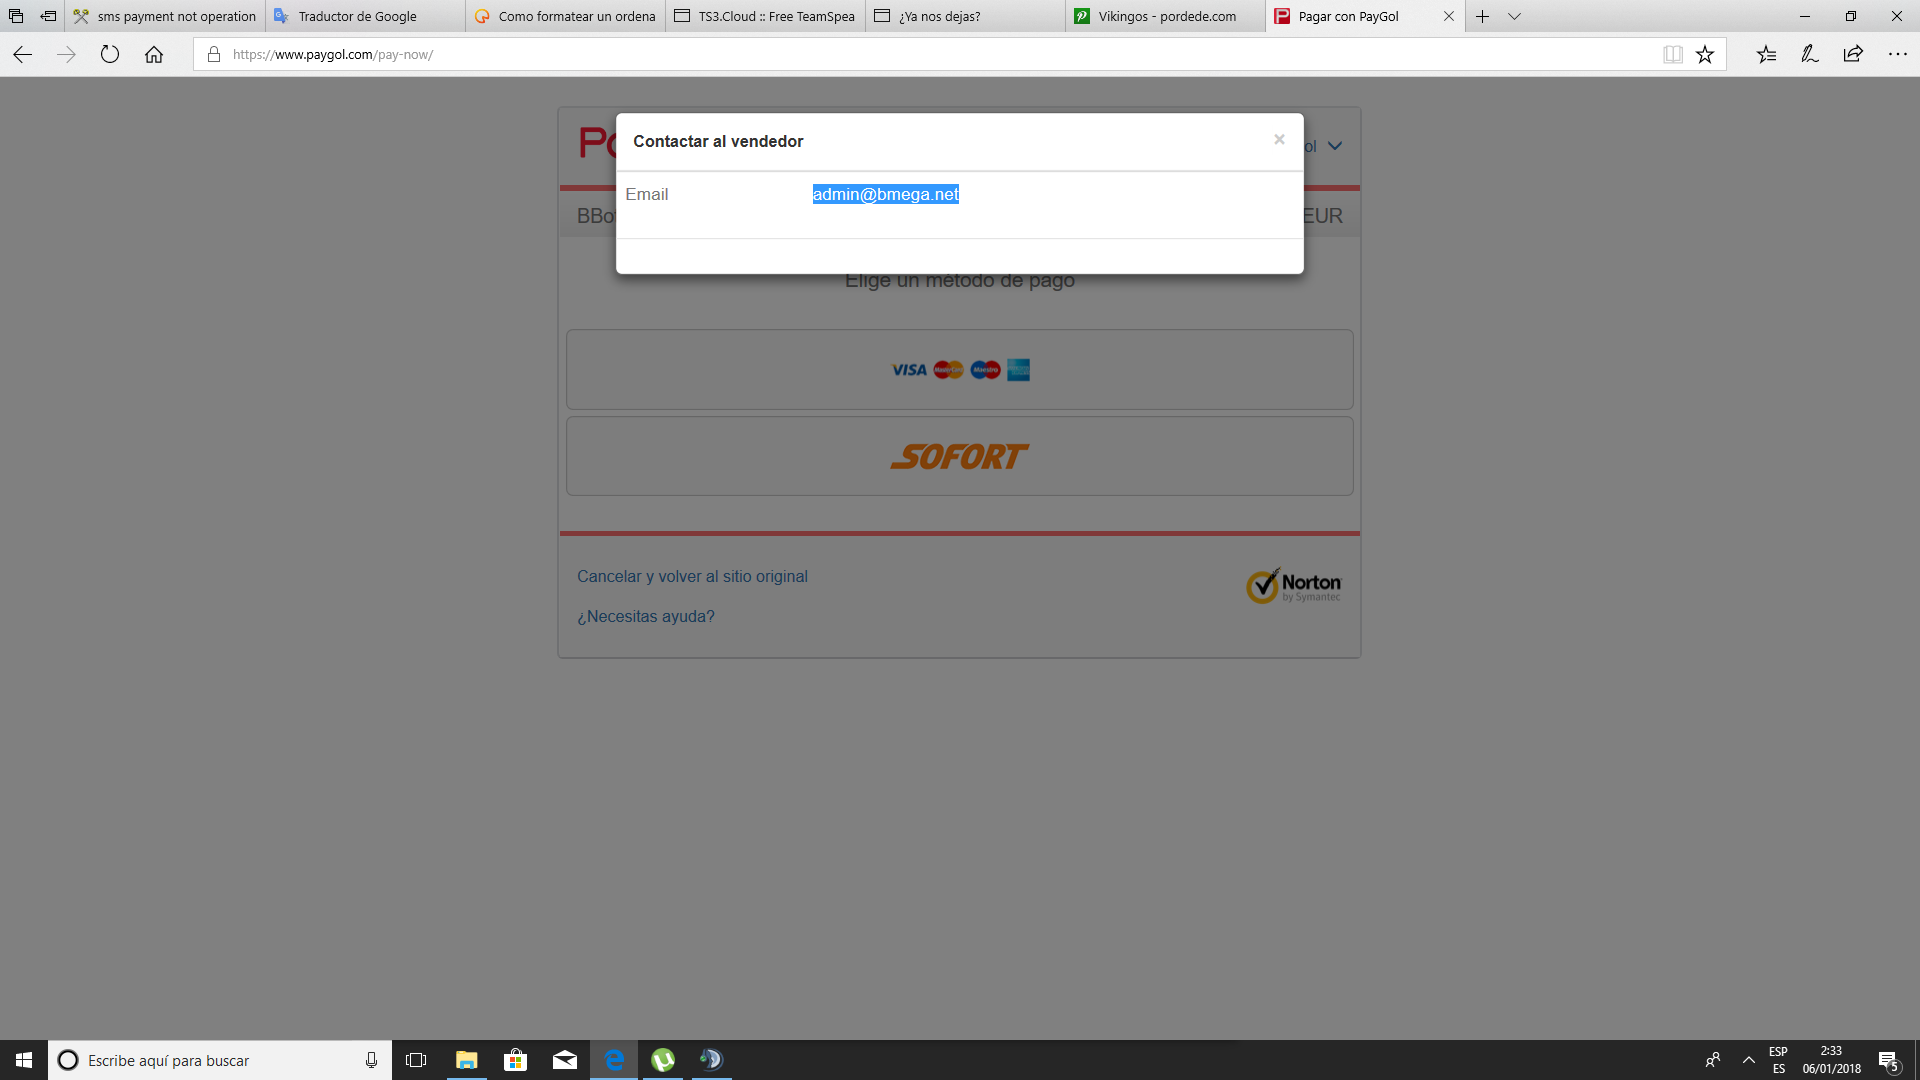
Task: Open Task View on taskbar
Action: (x=416, y=1060)
